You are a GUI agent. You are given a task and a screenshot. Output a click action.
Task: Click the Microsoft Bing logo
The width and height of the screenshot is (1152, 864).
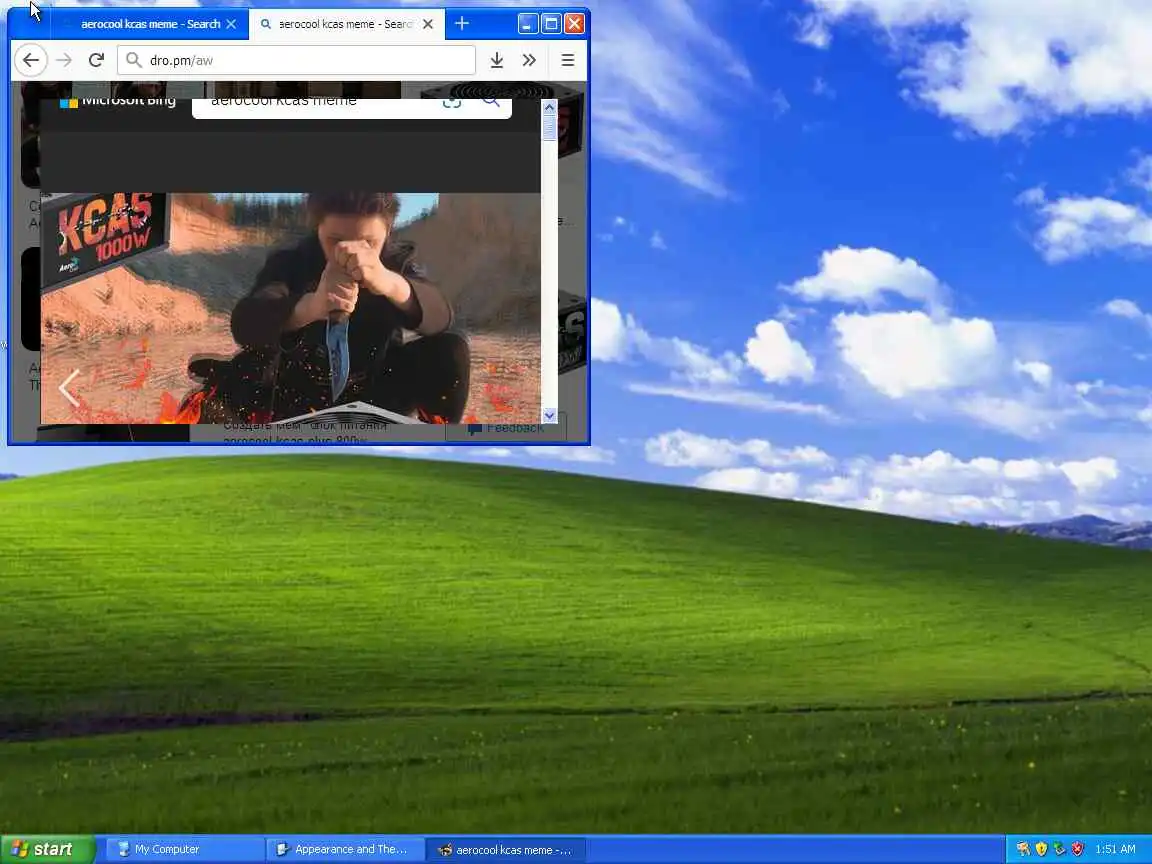click(118, 101)
